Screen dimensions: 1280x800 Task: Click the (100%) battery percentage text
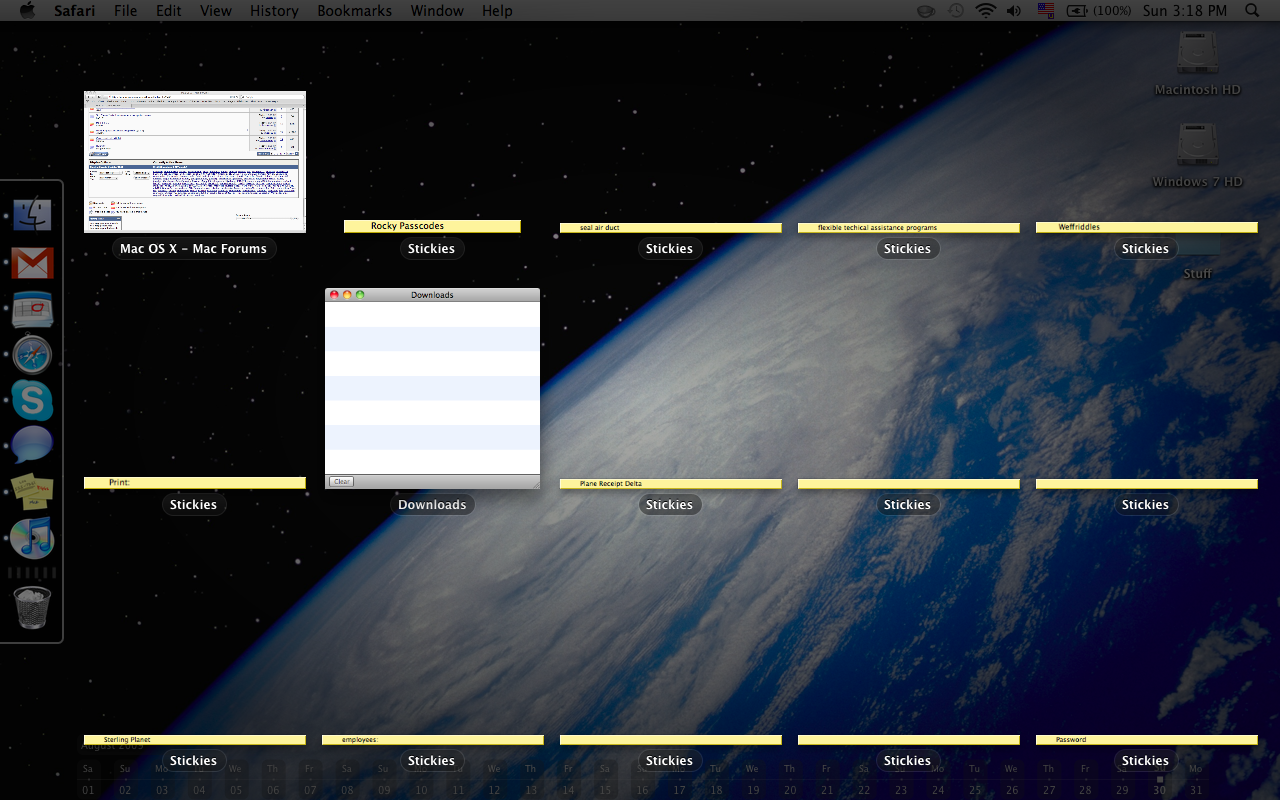[x=1112, y=11]
